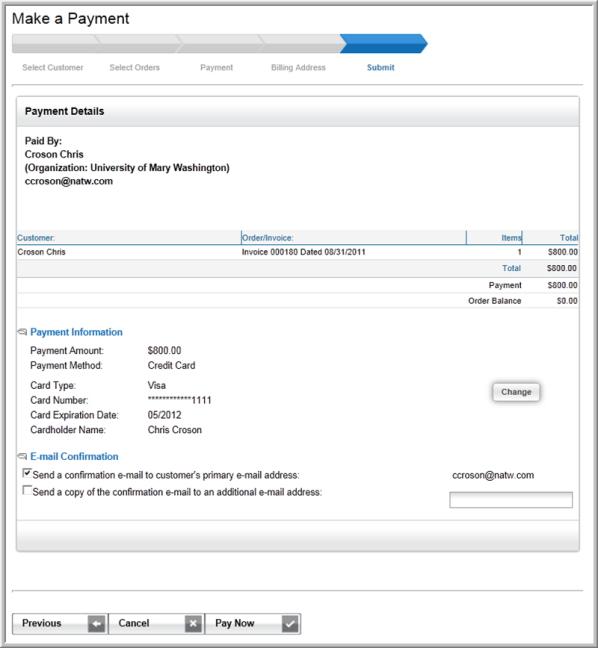Go to the Select Customer step
This screenshot has height=648, width=598.
coord(53,67)
